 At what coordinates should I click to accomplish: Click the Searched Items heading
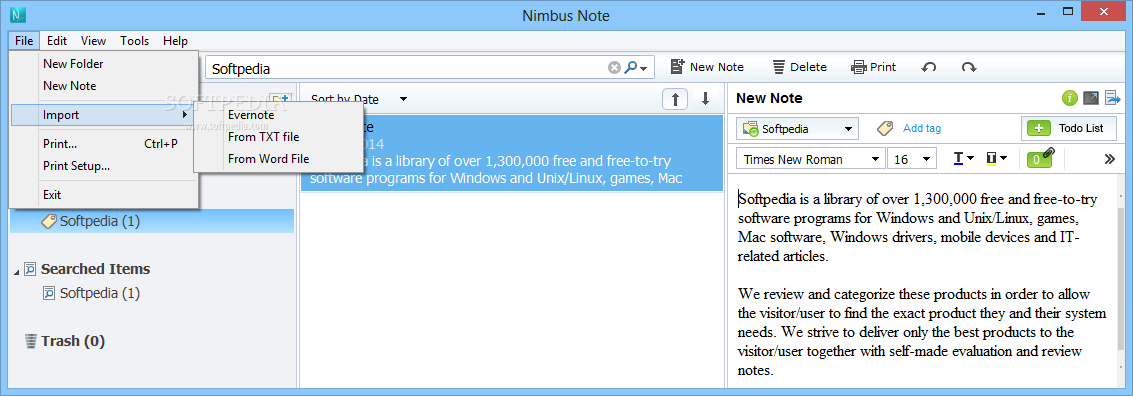95,269
